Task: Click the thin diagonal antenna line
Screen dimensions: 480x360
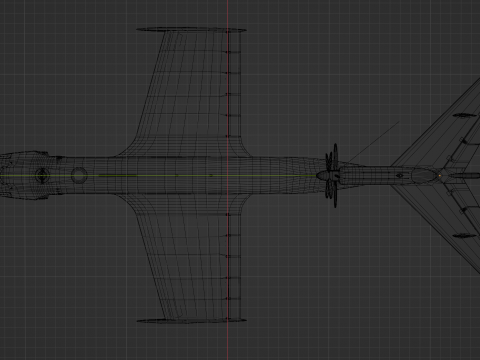Action: (x=373, y=142)
